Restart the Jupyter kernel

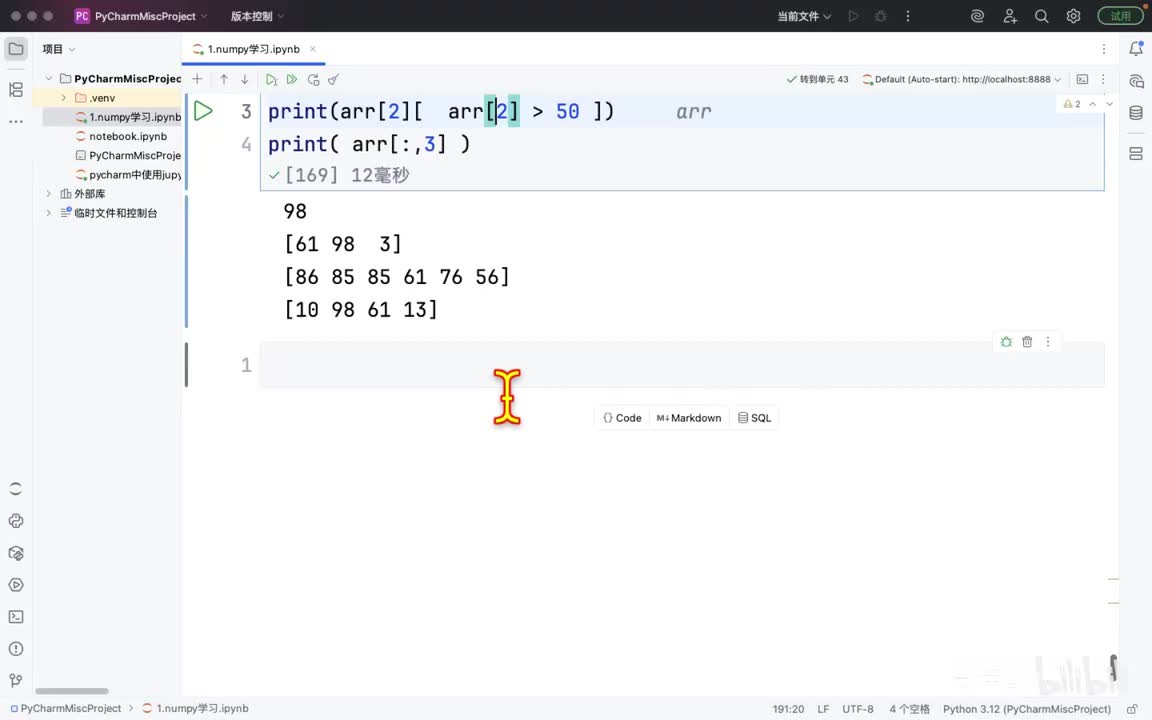tap(313, 79)
